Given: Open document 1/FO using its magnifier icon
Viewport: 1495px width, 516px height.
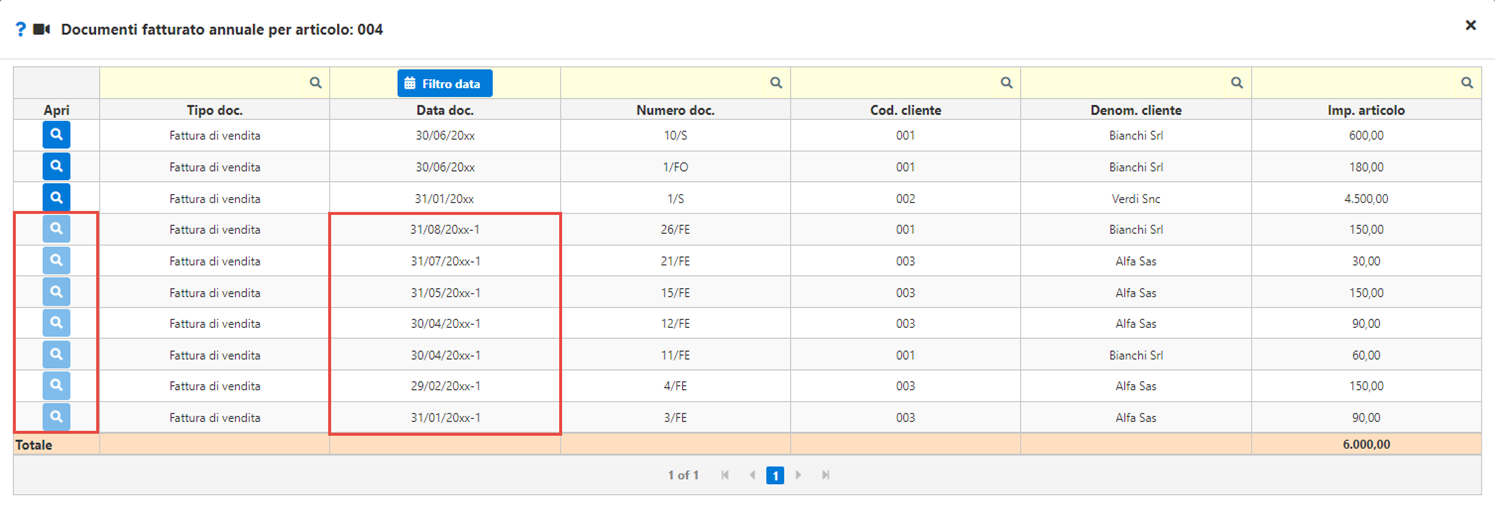Looking at the screenshot, I should click(x=56, y=166).
